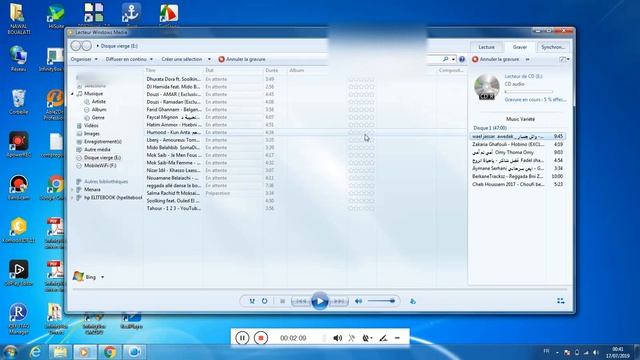This screenshot has width=640, height=360.
Task: Select burn list item 'wael jassar awedak'
Action: (x=518, y=136)
